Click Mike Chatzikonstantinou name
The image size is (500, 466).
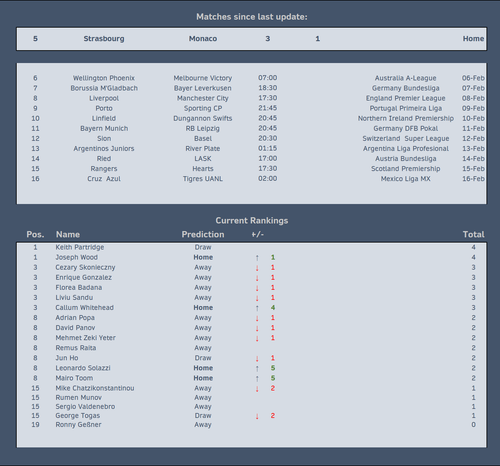95,388
